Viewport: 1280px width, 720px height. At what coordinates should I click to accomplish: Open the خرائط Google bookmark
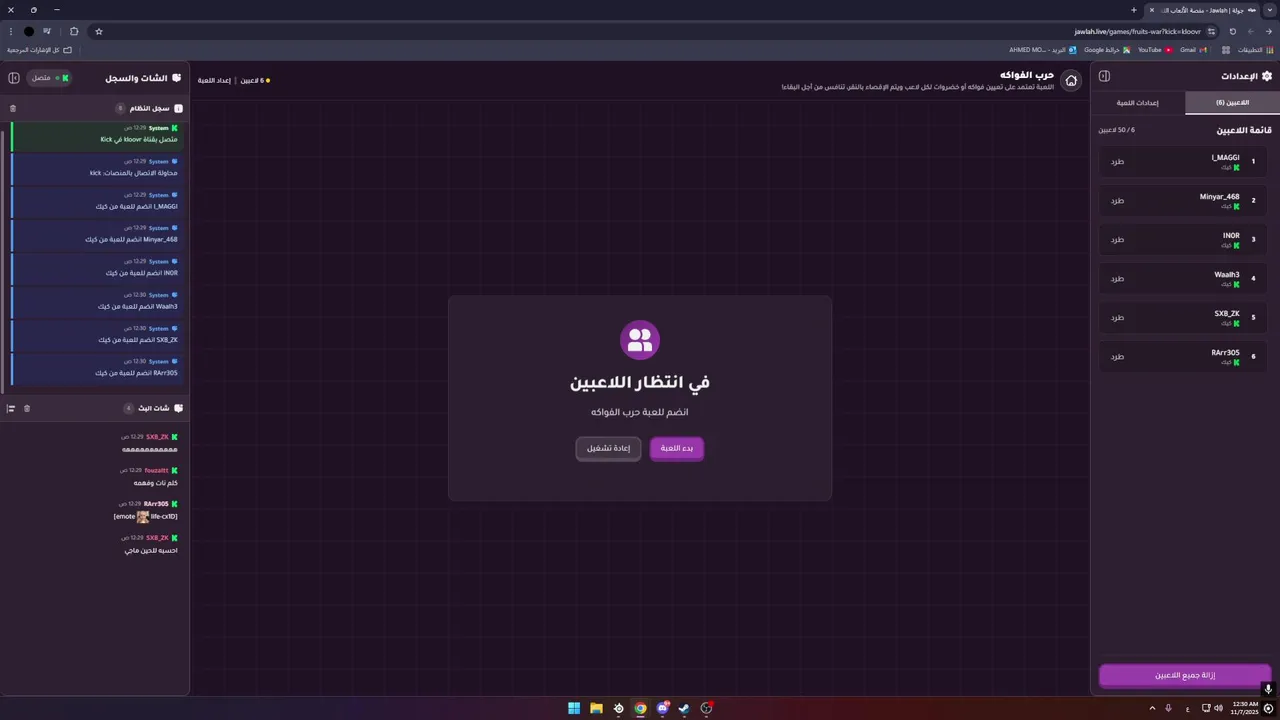1107,49
